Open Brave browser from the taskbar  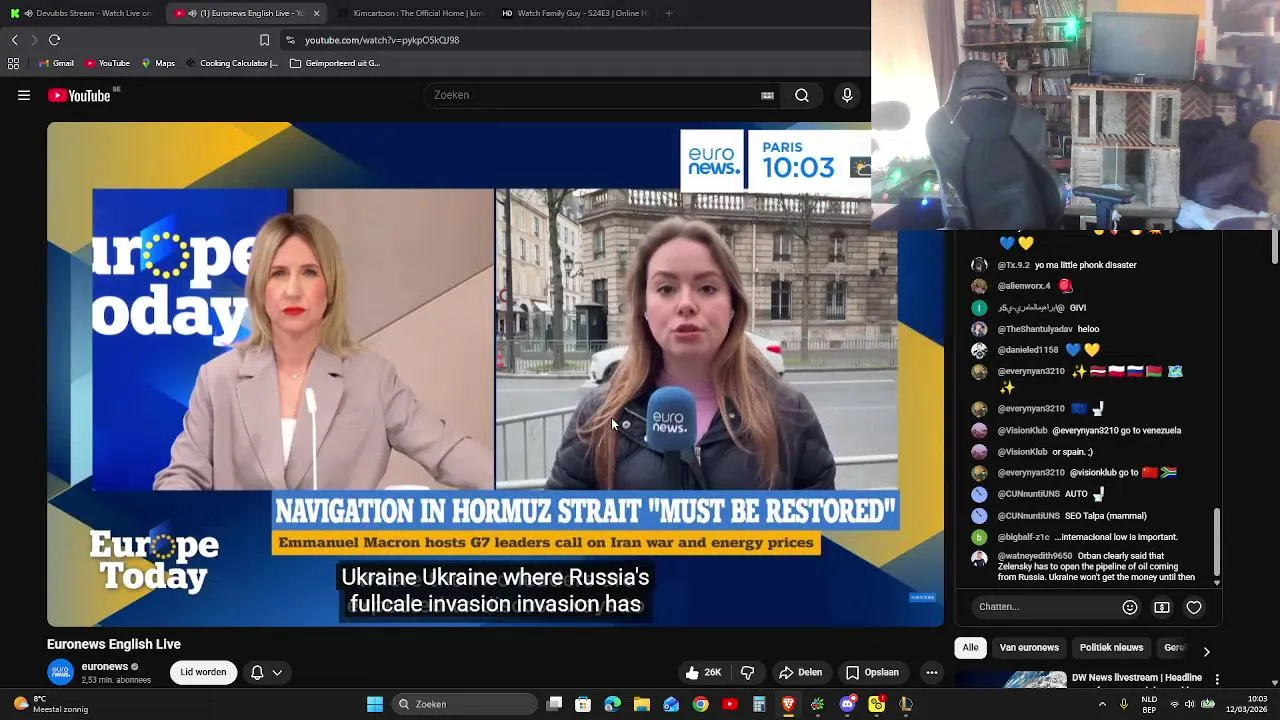[788, 704]
